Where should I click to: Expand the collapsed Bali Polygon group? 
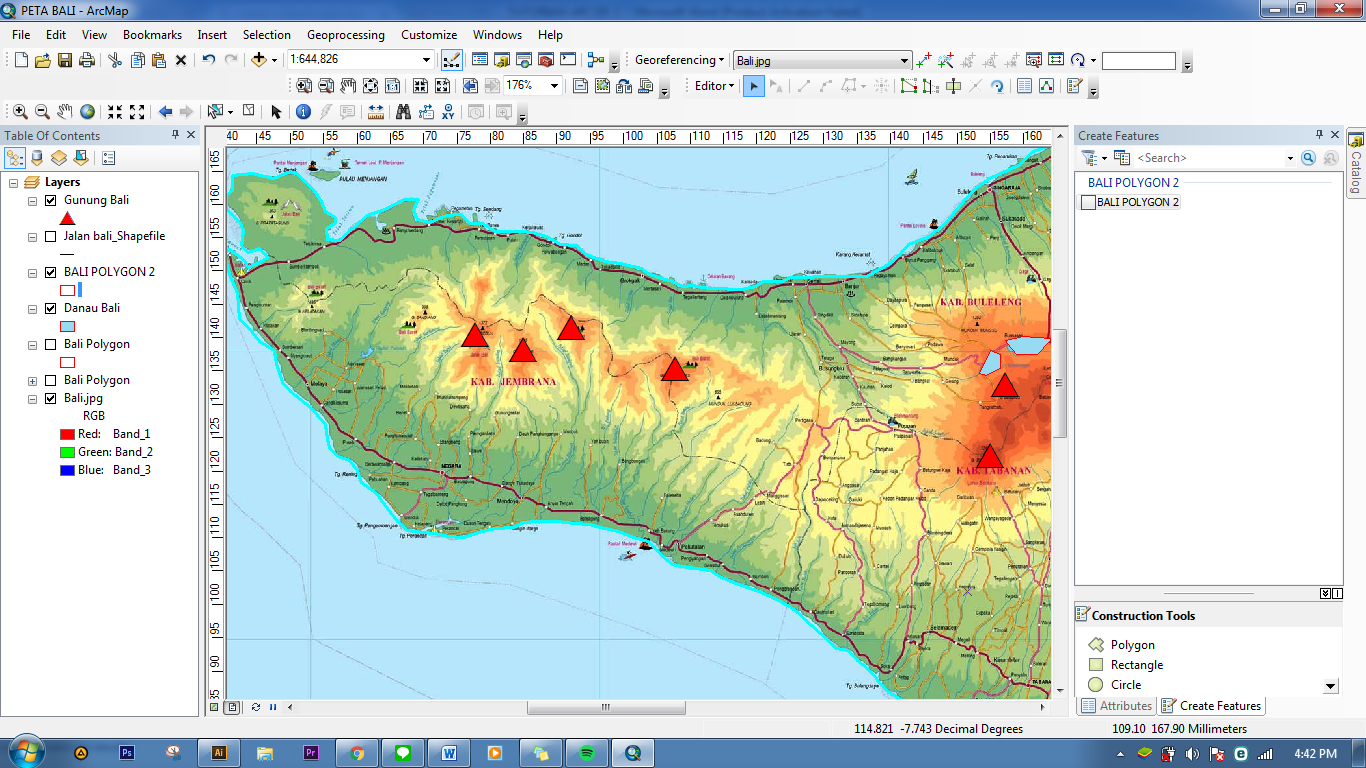(x=33, y=380)
